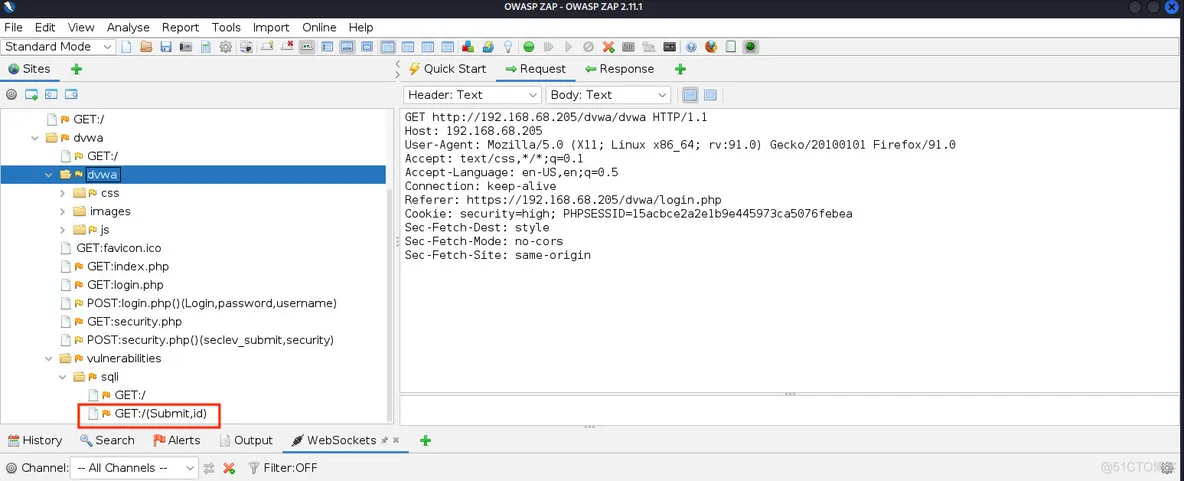Click the target icon in Sites panel toolbar
This screenshot has width=1184, height=481.
[x=11, y=94]
